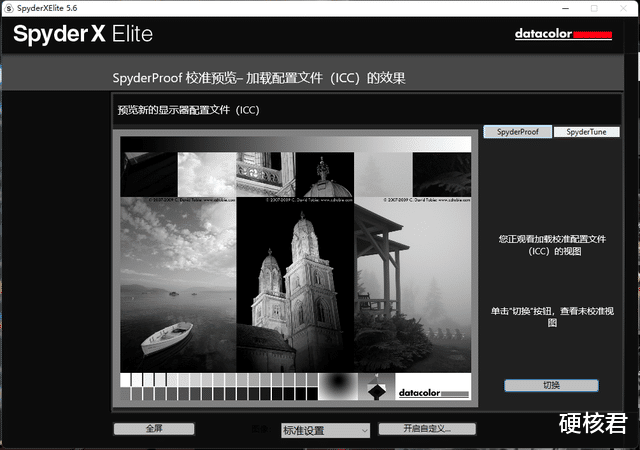Viewport: 640px width, 450px height.
Task: Click the foggy trees thumbnail in top row
Action: pyautogui.click(x=383, y=174)
